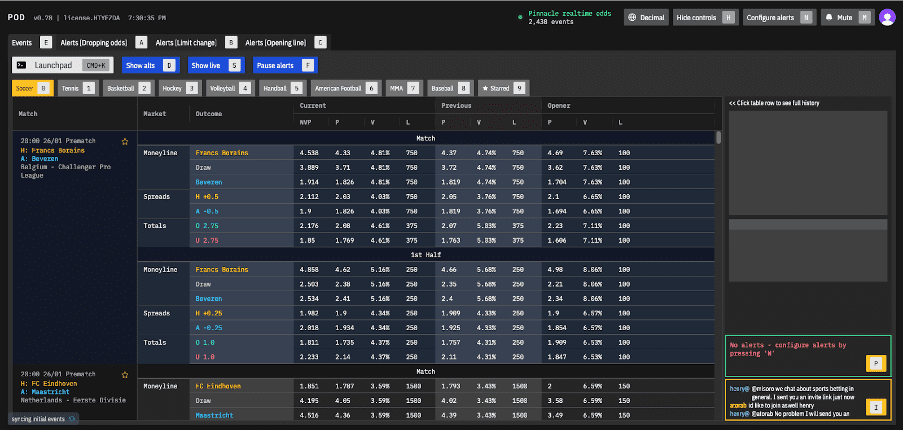Click the NVP column header

pos(305,122)
